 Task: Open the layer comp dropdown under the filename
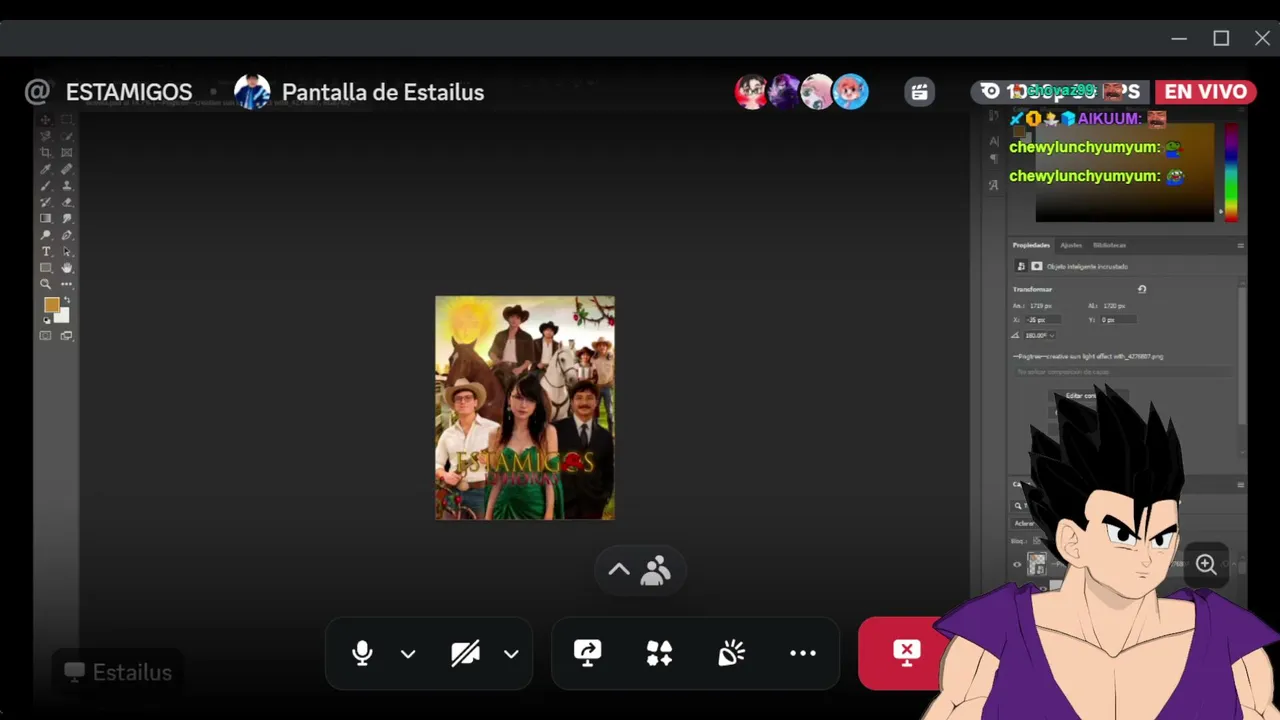click(1123, 372)
